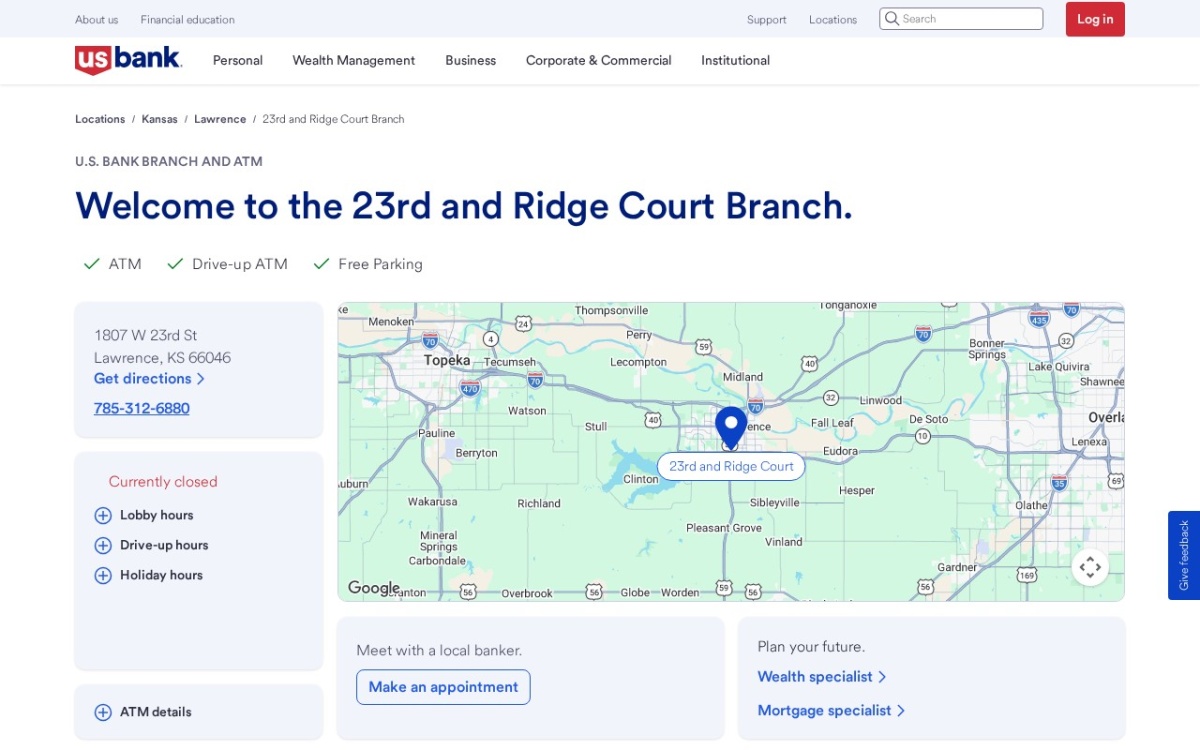Click the search magnifier icon
This screenshot has width=1200, height=750.
pyautogui.click(x=892, y=19)
